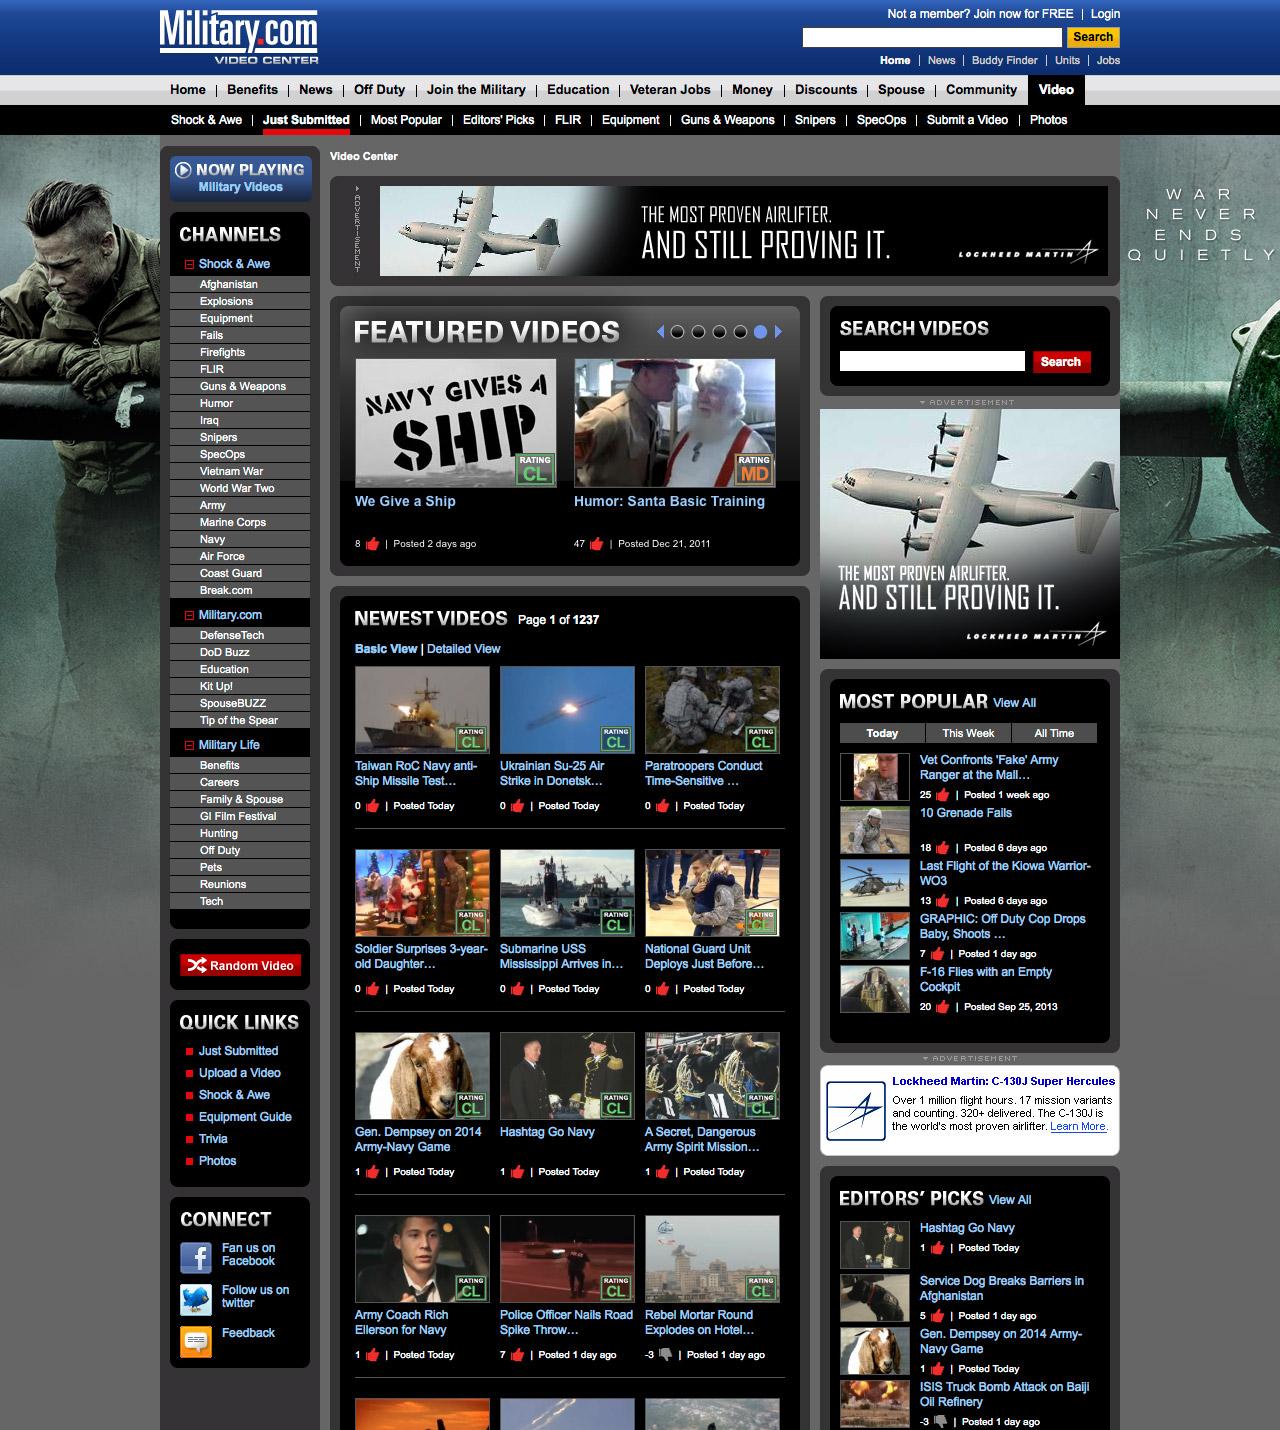Image resolution: width=1280 pixels, height=1430 pixels.
Task: Select the Today tab in Most Popular
Action: [x=882, y=733]
